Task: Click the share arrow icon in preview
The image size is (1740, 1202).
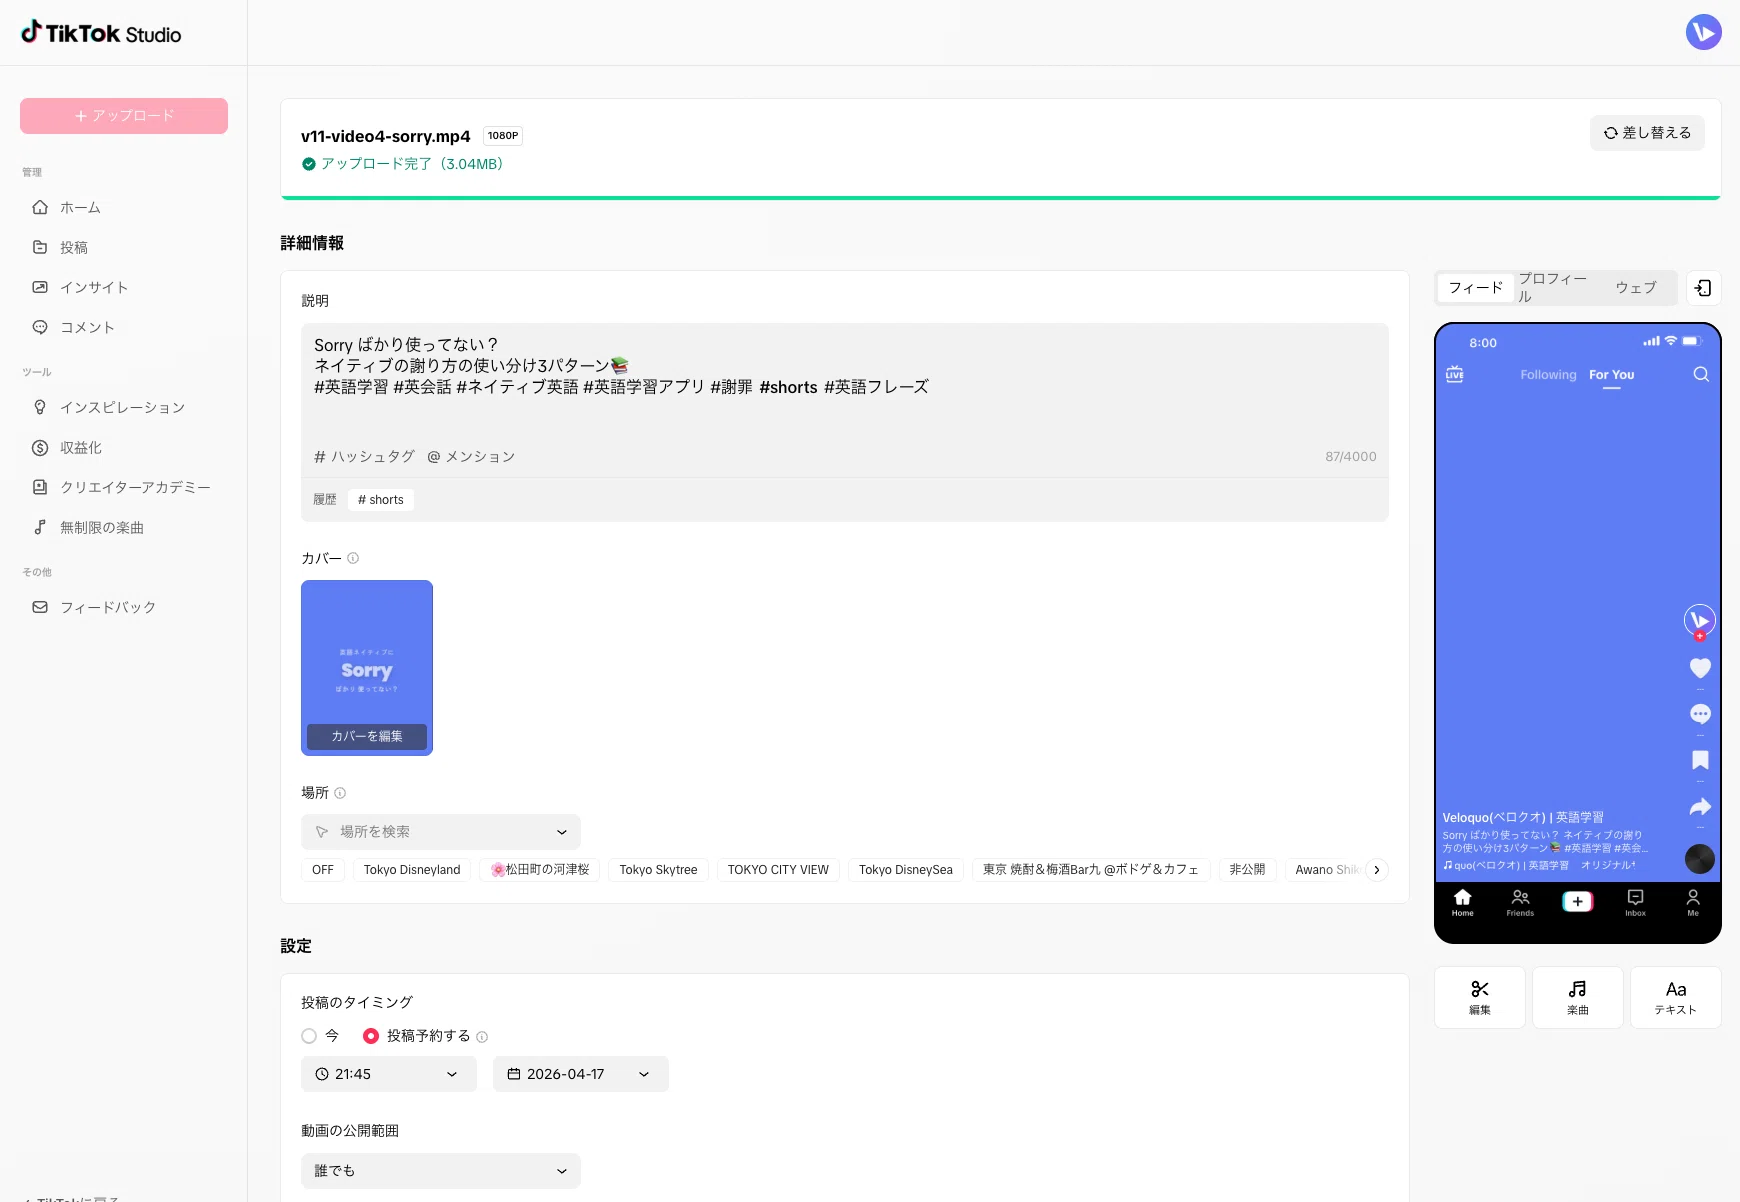Action: 1700,806
